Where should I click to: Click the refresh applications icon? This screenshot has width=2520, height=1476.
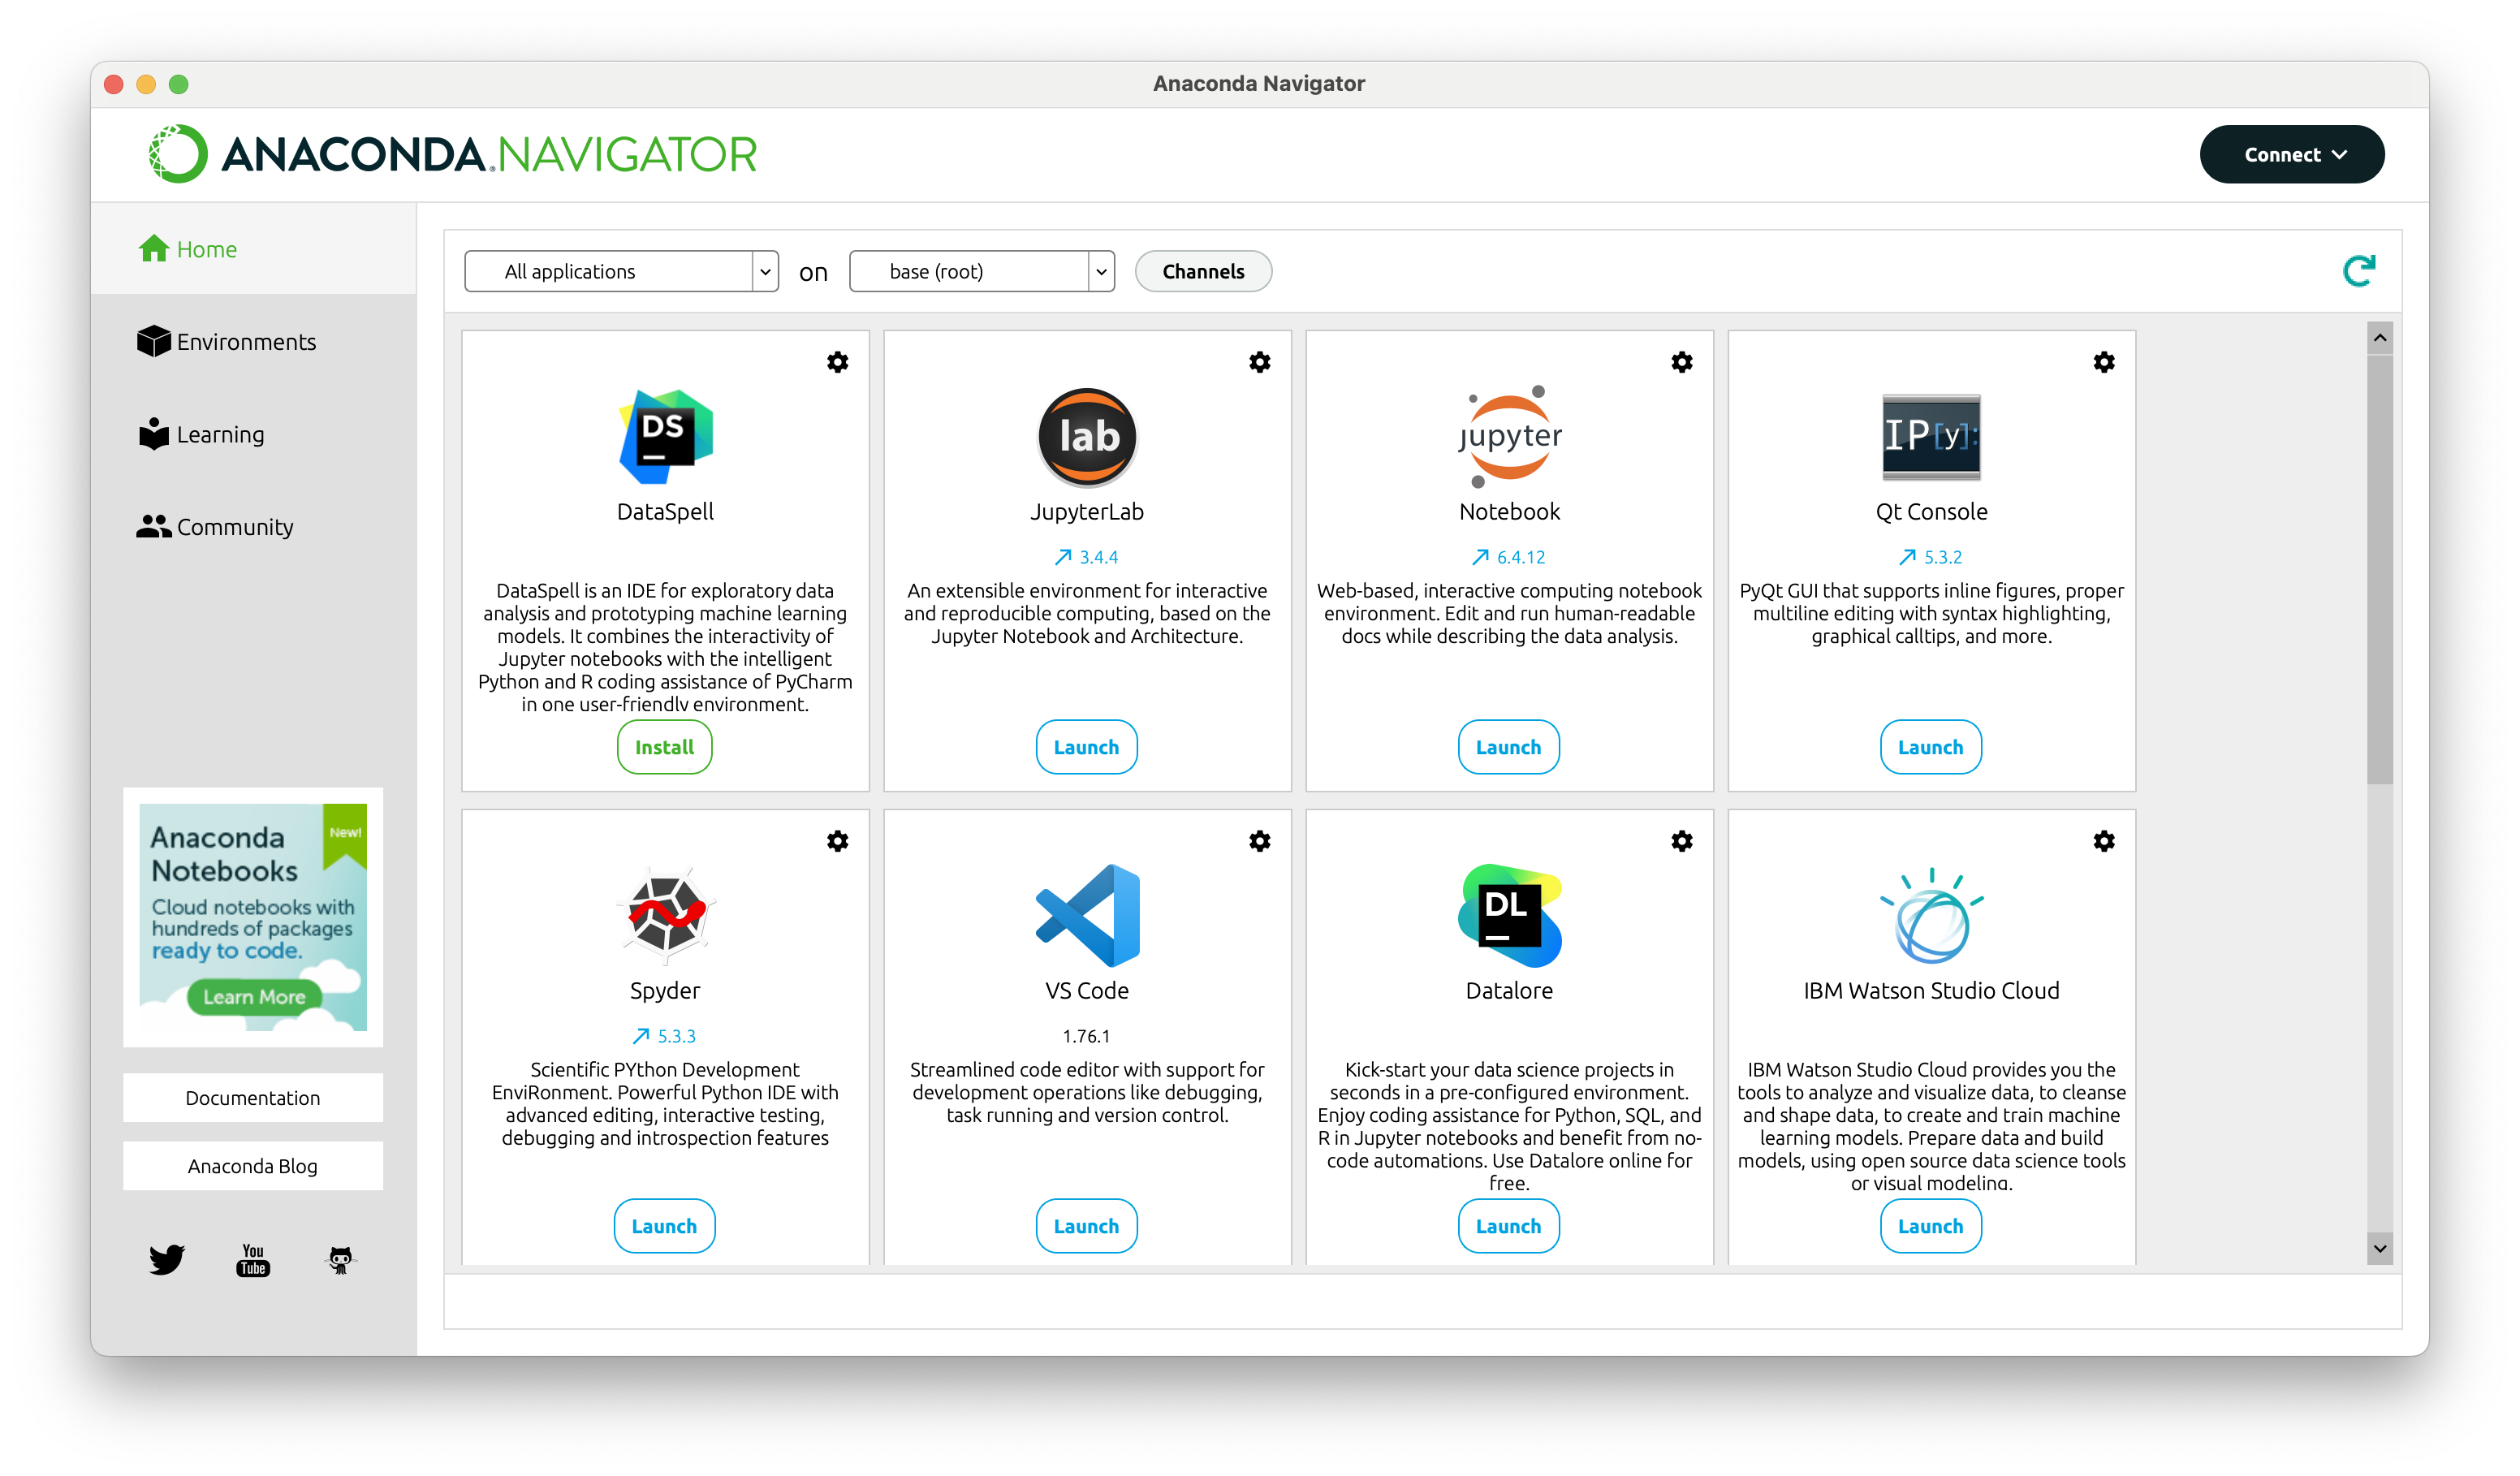pos(2358,271)
